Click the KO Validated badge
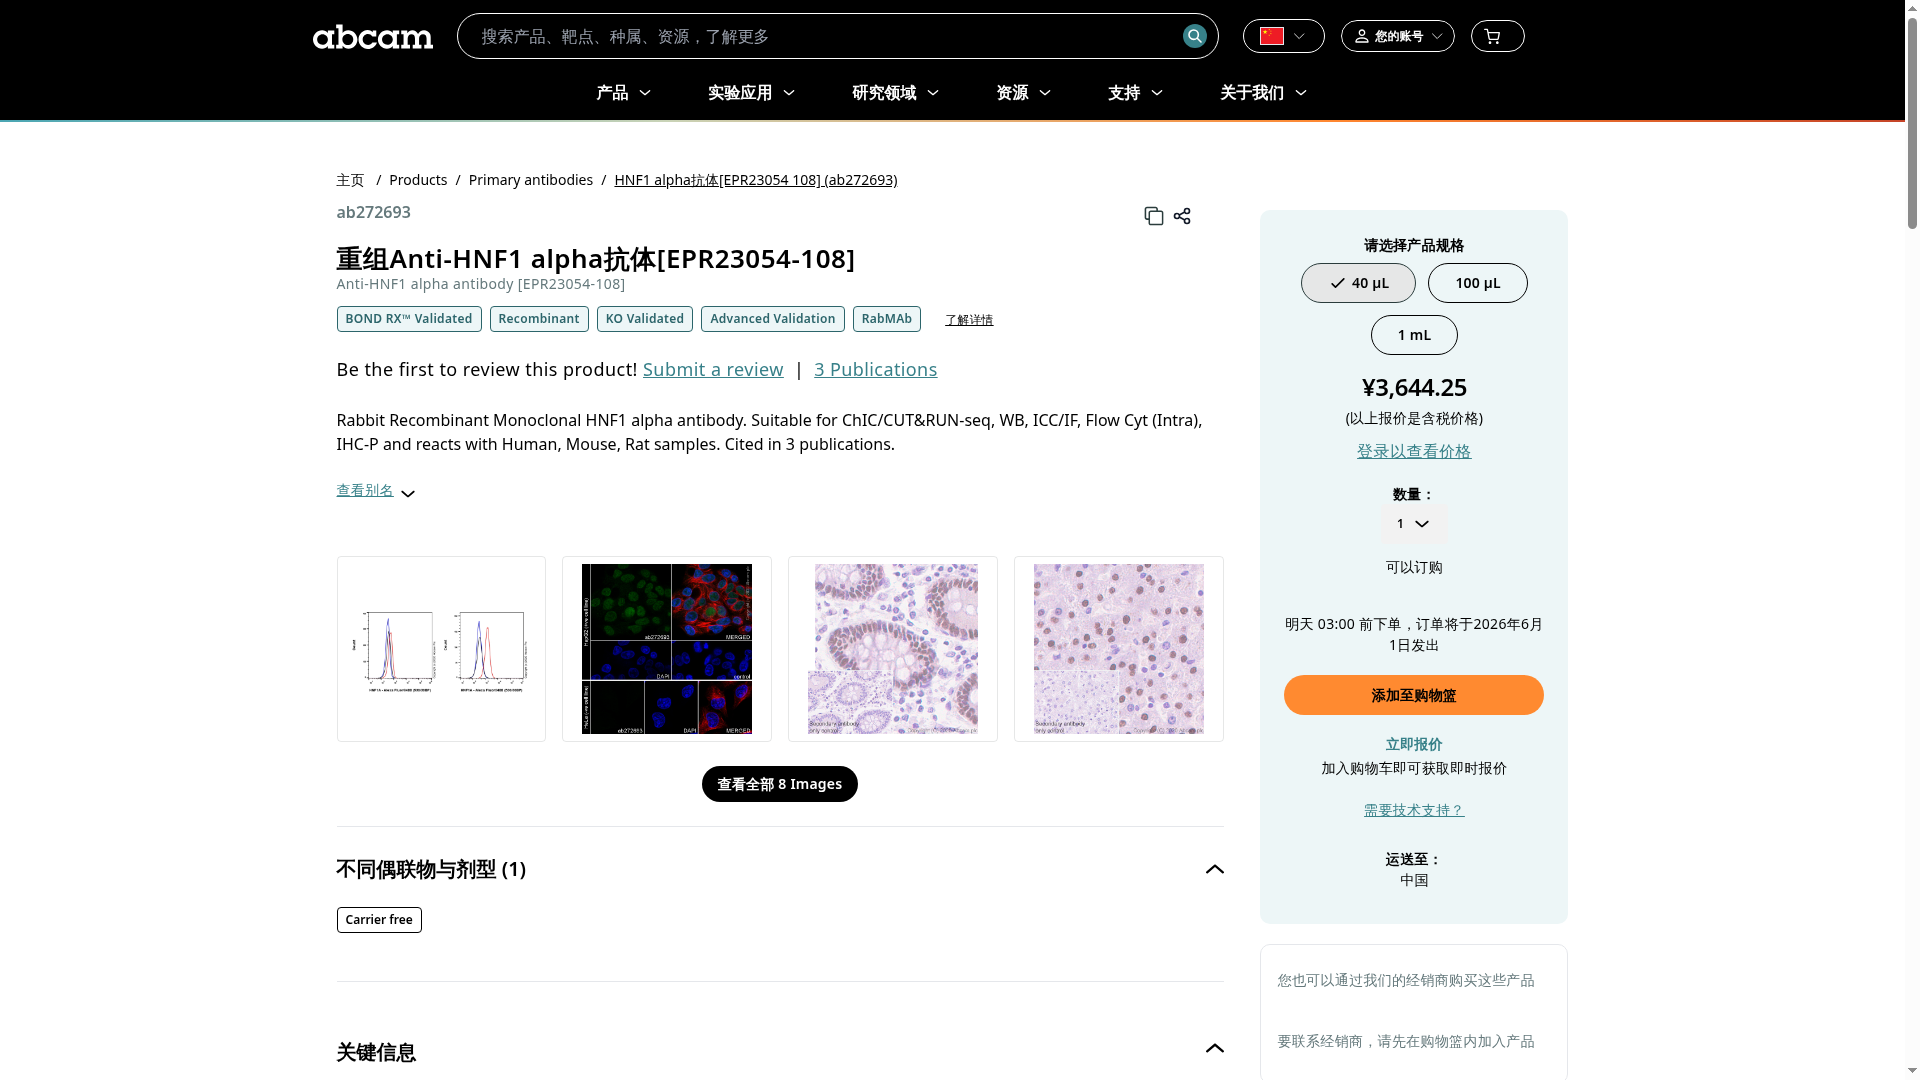1920x1080 pixels. [645, 319]
